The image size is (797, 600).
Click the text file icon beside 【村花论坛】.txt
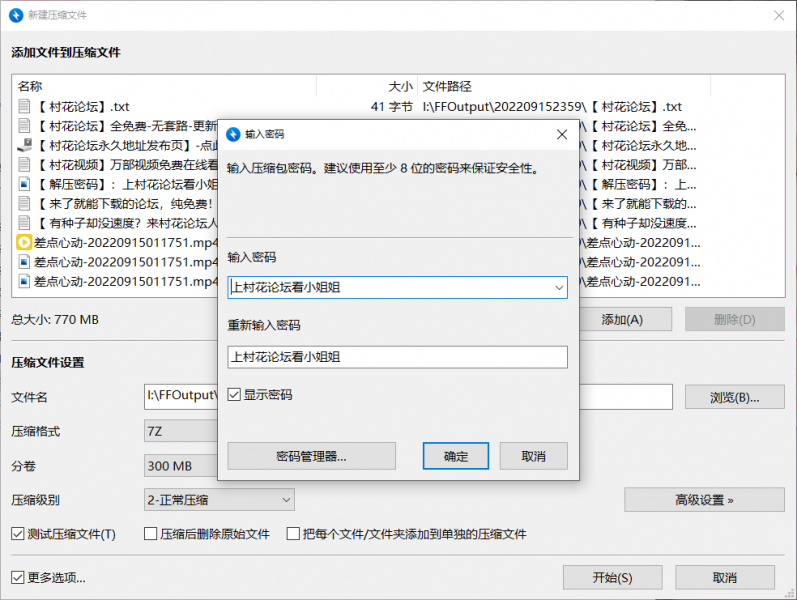point(25,107)
